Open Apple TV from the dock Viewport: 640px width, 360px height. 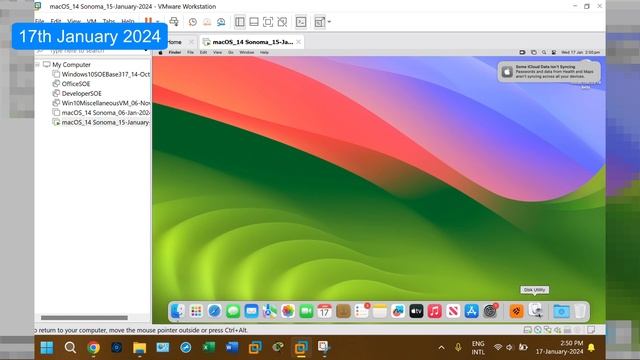click(x=416, y=311)
